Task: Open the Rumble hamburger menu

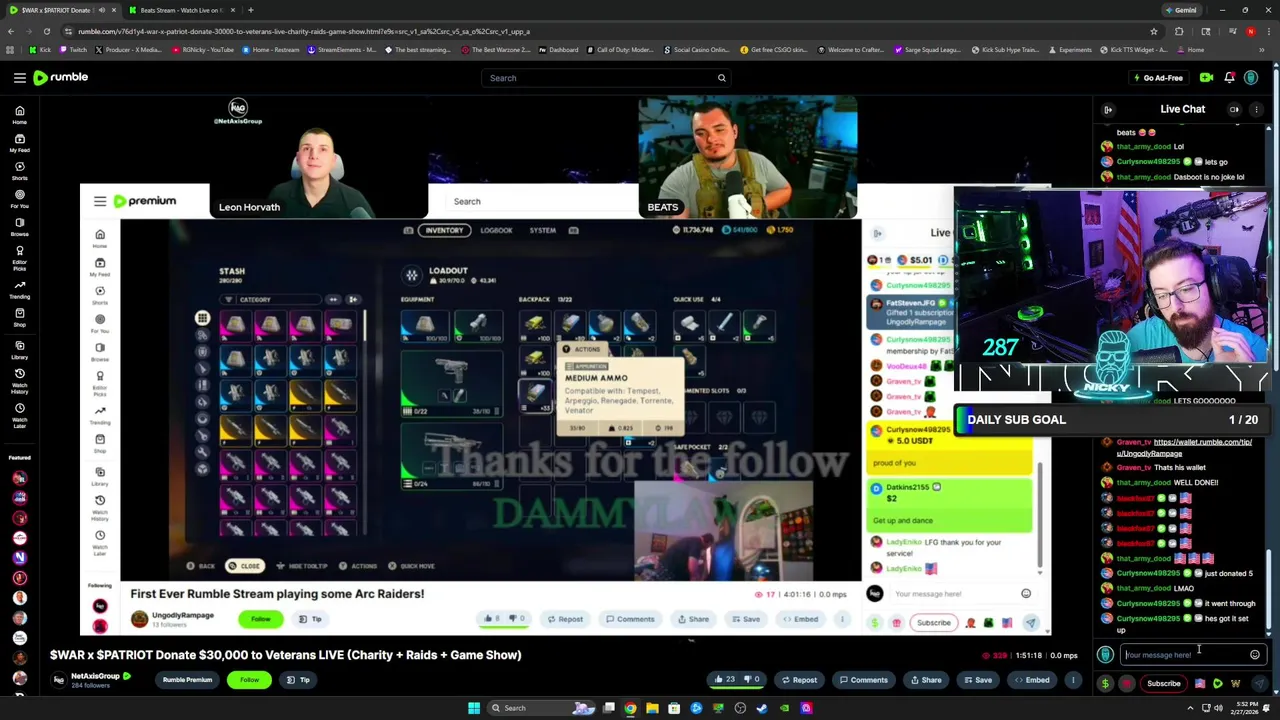Action: point(19,77)
